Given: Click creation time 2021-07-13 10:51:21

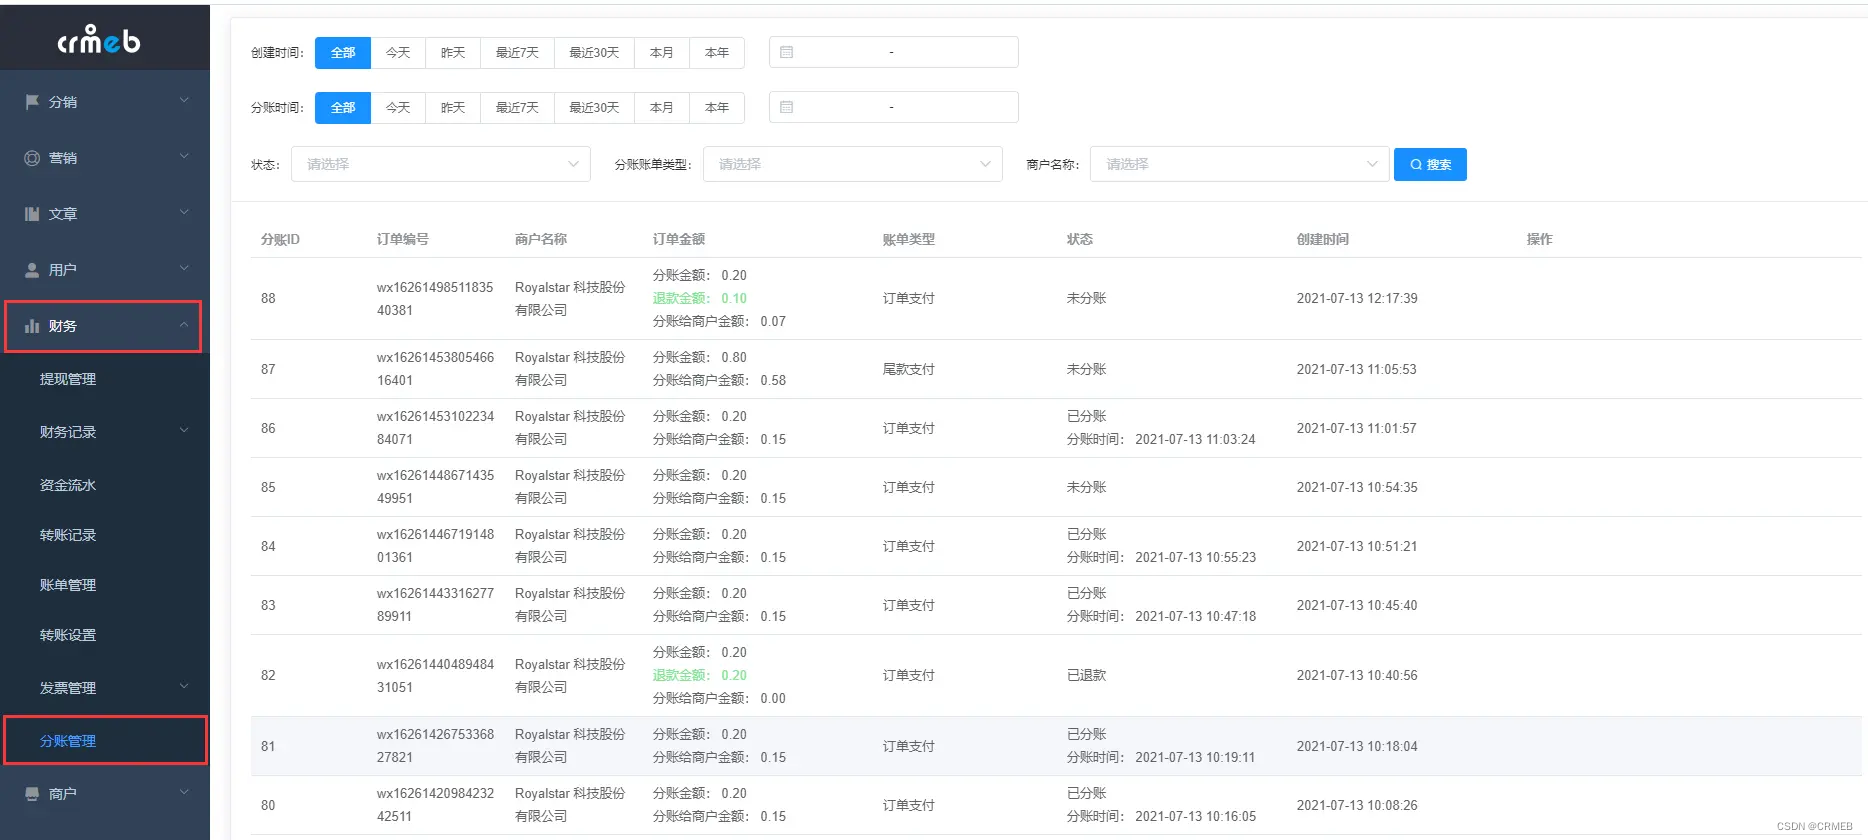Looking at the screenshot, I should tap(1357, 546).
